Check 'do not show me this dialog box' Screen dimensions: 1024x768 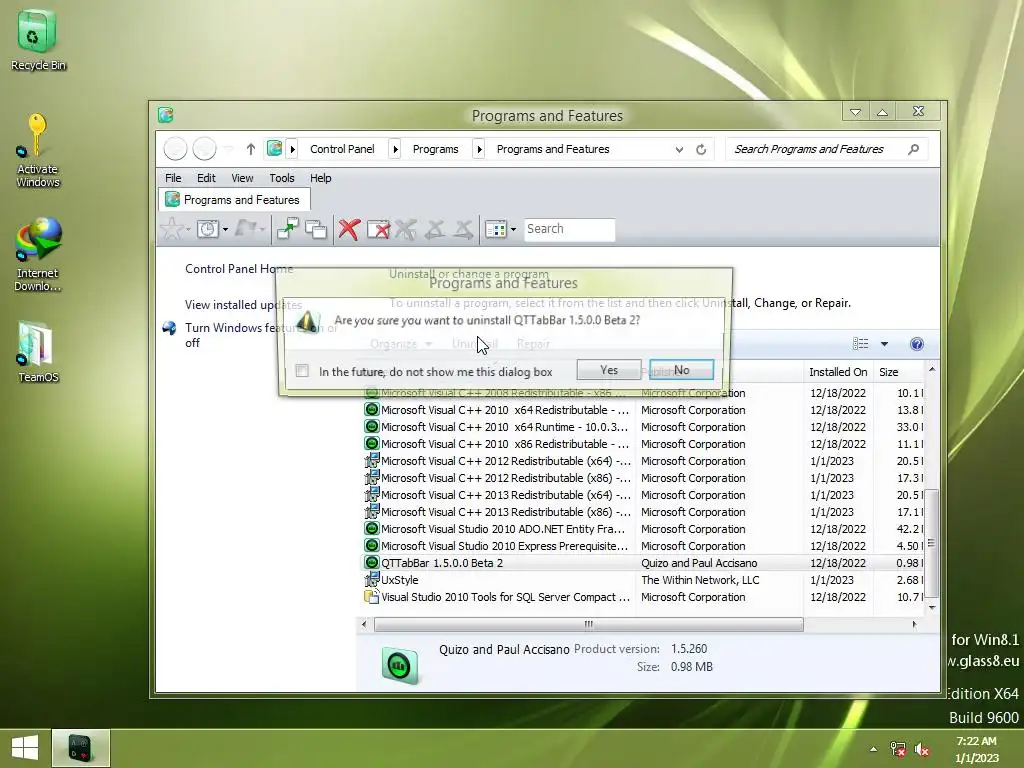302,371
